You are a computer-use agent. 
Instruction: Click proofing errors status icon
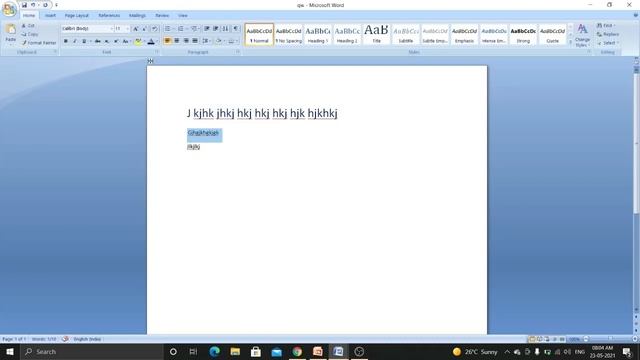click(65, 339)
